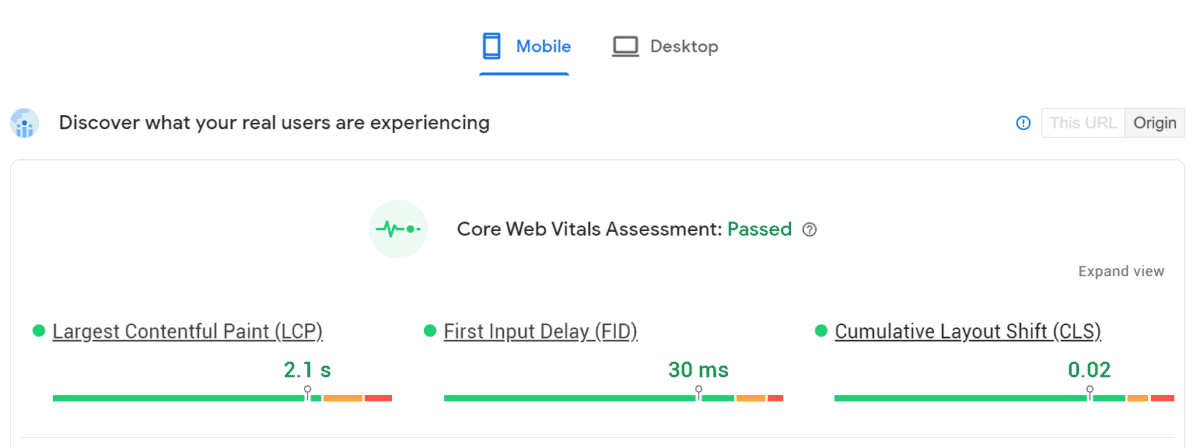Click the real users chart icon
1200x448 pixels.
(24, 123)
